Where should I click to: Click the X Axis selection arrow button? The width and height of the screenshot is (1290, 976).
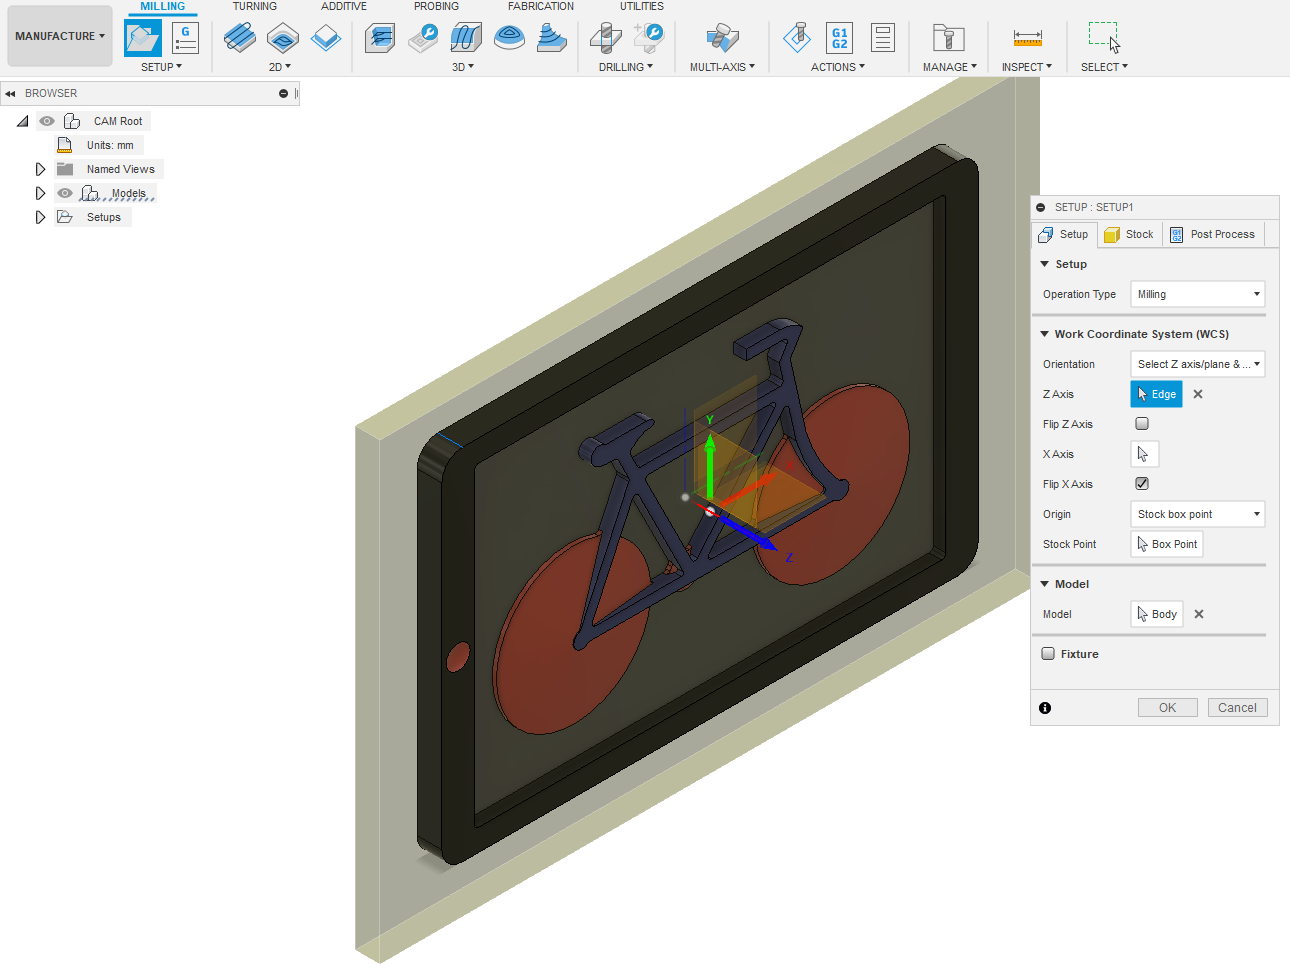tap(1145, 454)
